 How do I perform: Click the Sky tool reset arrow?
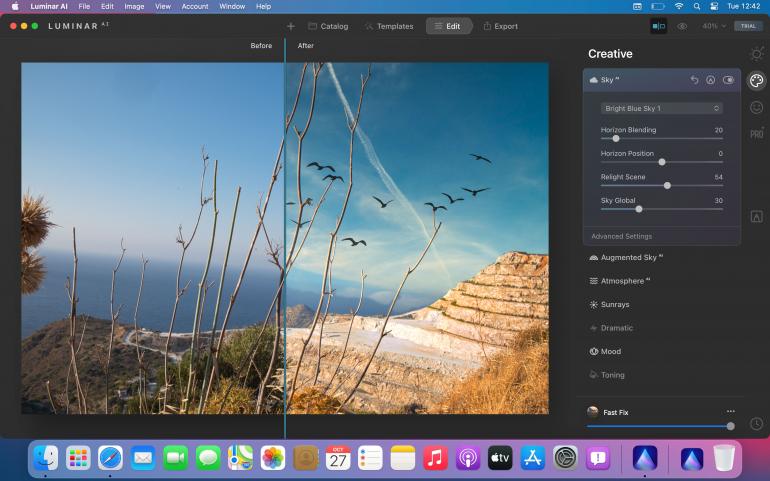(694, 80)
